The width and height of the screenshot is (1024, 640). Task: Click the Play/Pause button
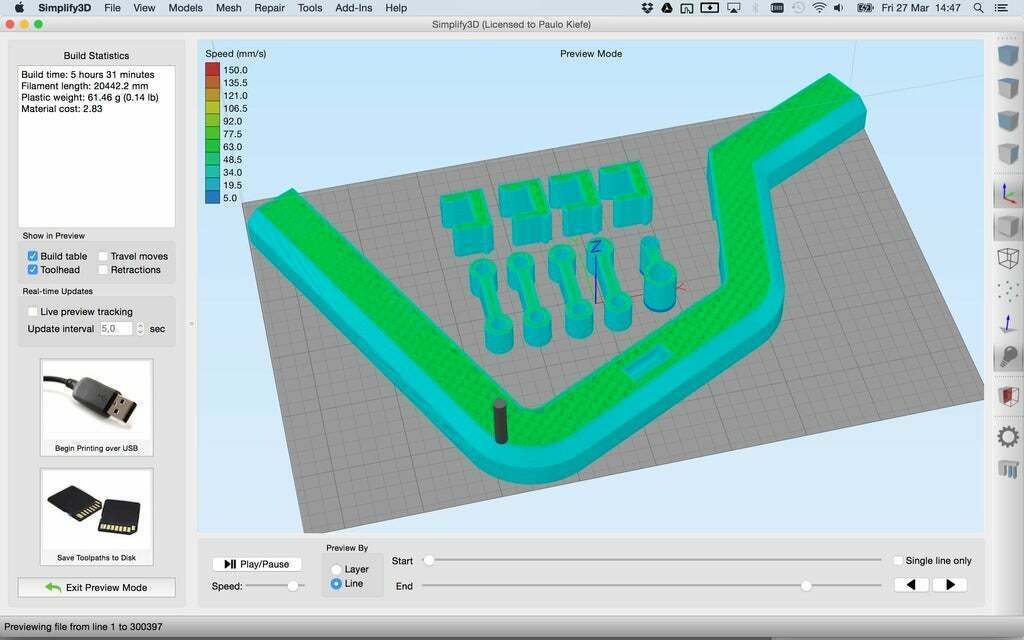point(257,564)
